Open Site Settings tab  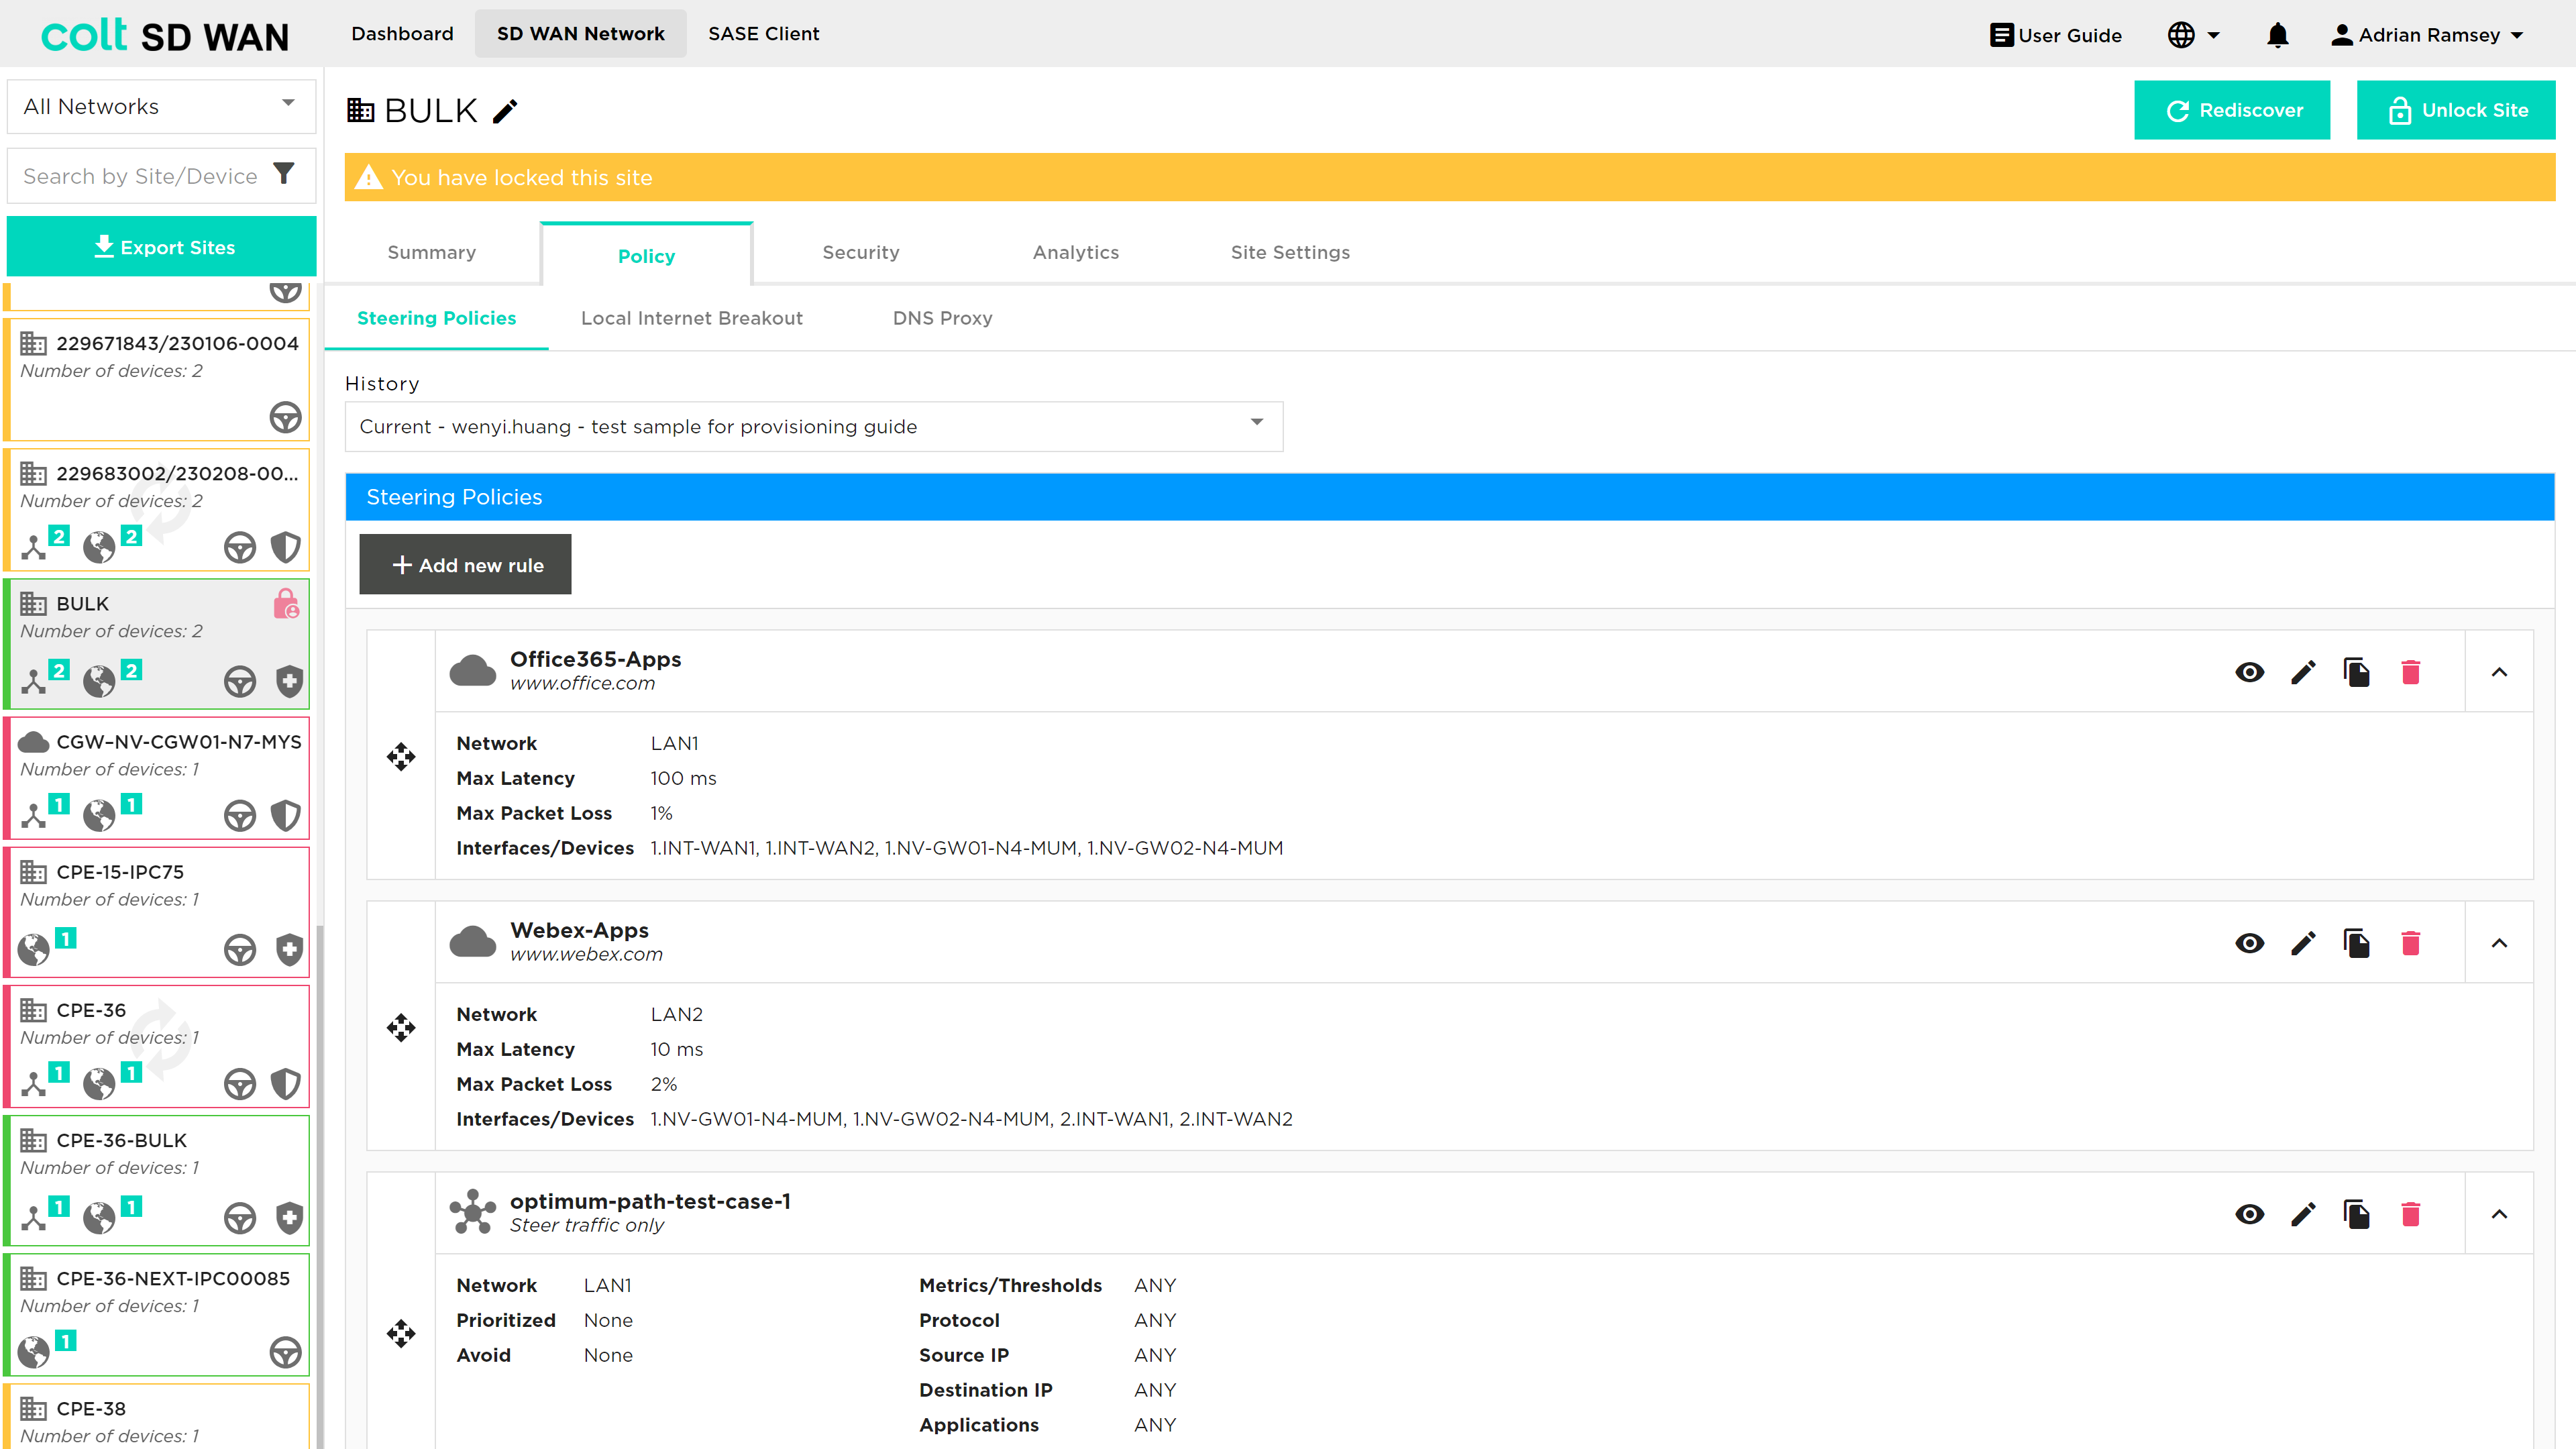tap(1290, 253)
